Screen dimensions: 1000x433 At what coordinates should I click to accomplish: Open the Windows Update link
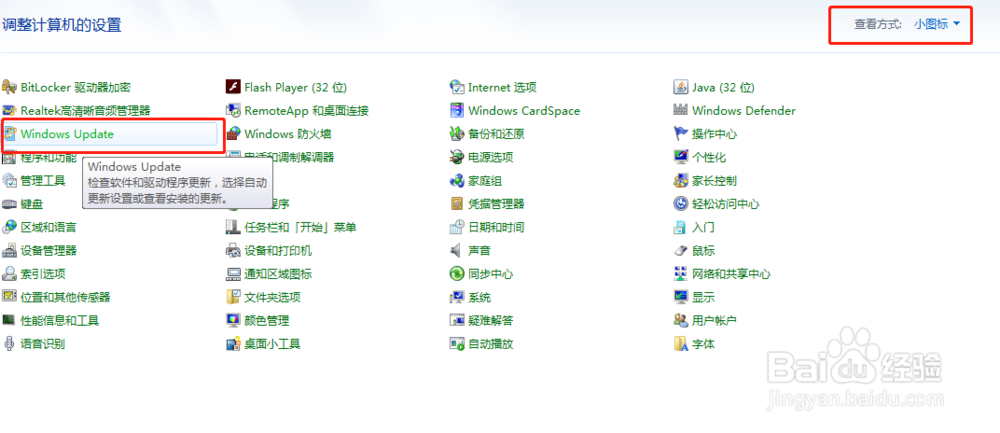pyautogui.click(x=67, y=134)
